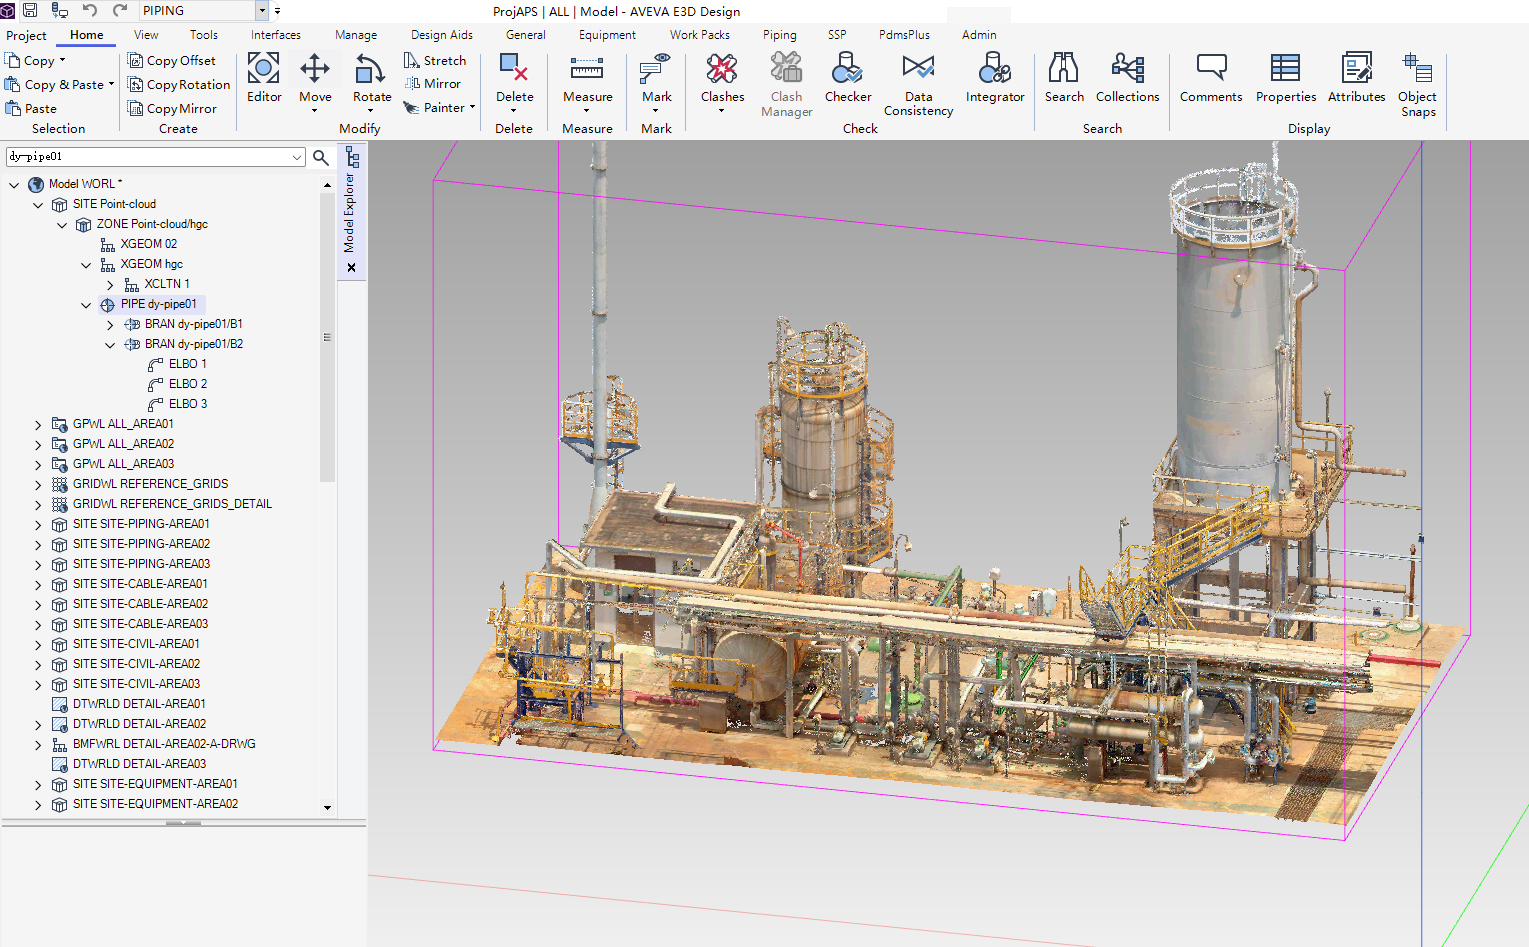Open the Project menu
1529x947 pixels.
(26, 35)
